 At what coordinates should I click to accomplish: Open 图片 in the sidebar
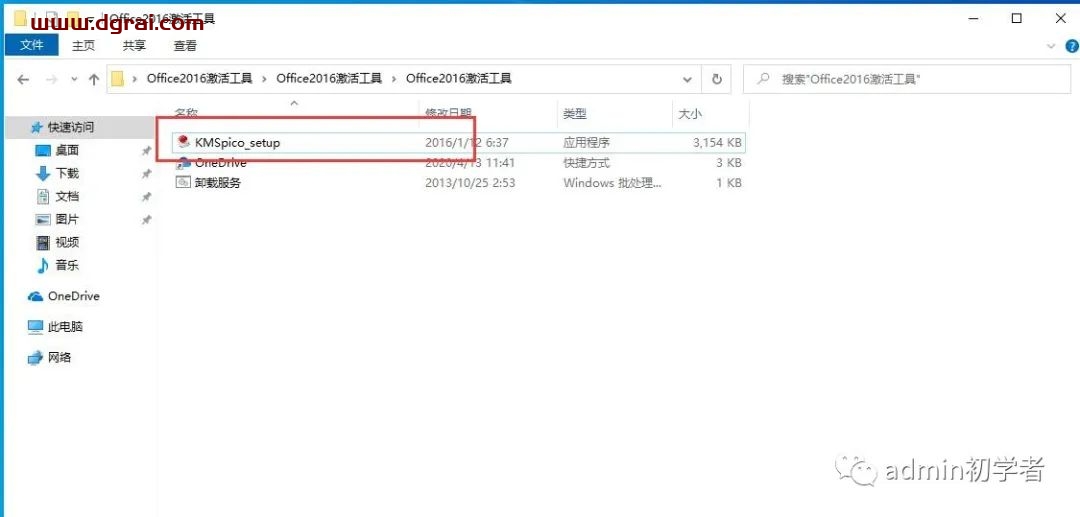click(x=67, y=220)
